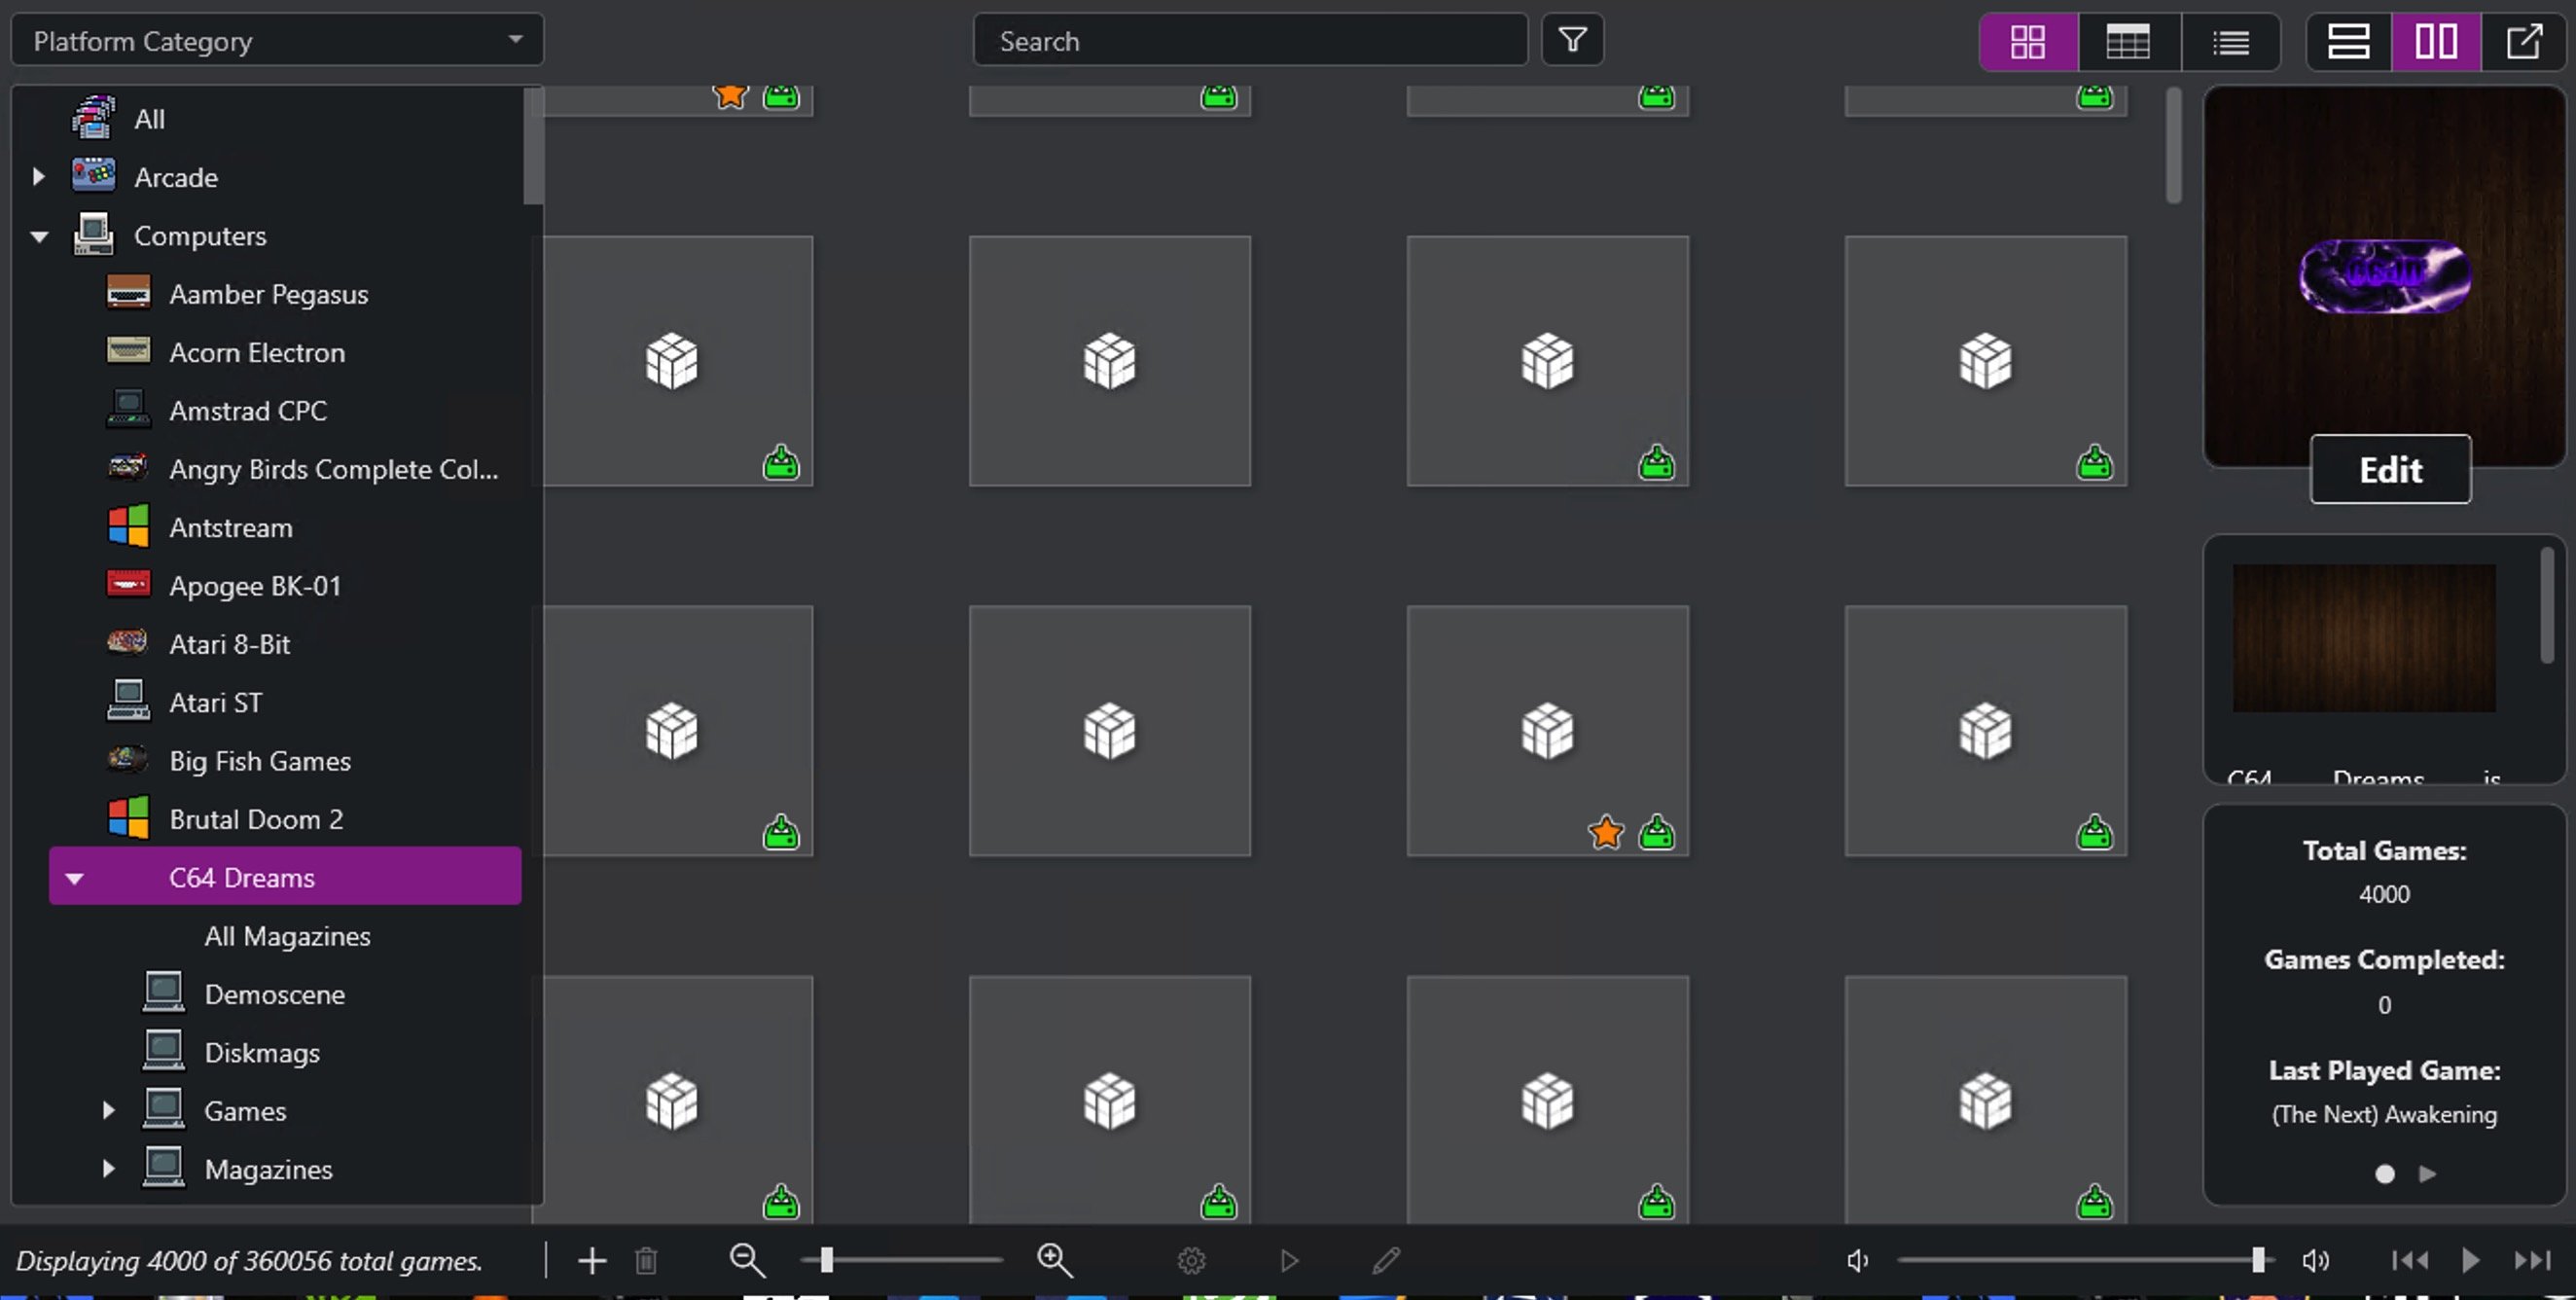Click the launch game play icon
2576x1300 pixels.
coord(1289,1261)
